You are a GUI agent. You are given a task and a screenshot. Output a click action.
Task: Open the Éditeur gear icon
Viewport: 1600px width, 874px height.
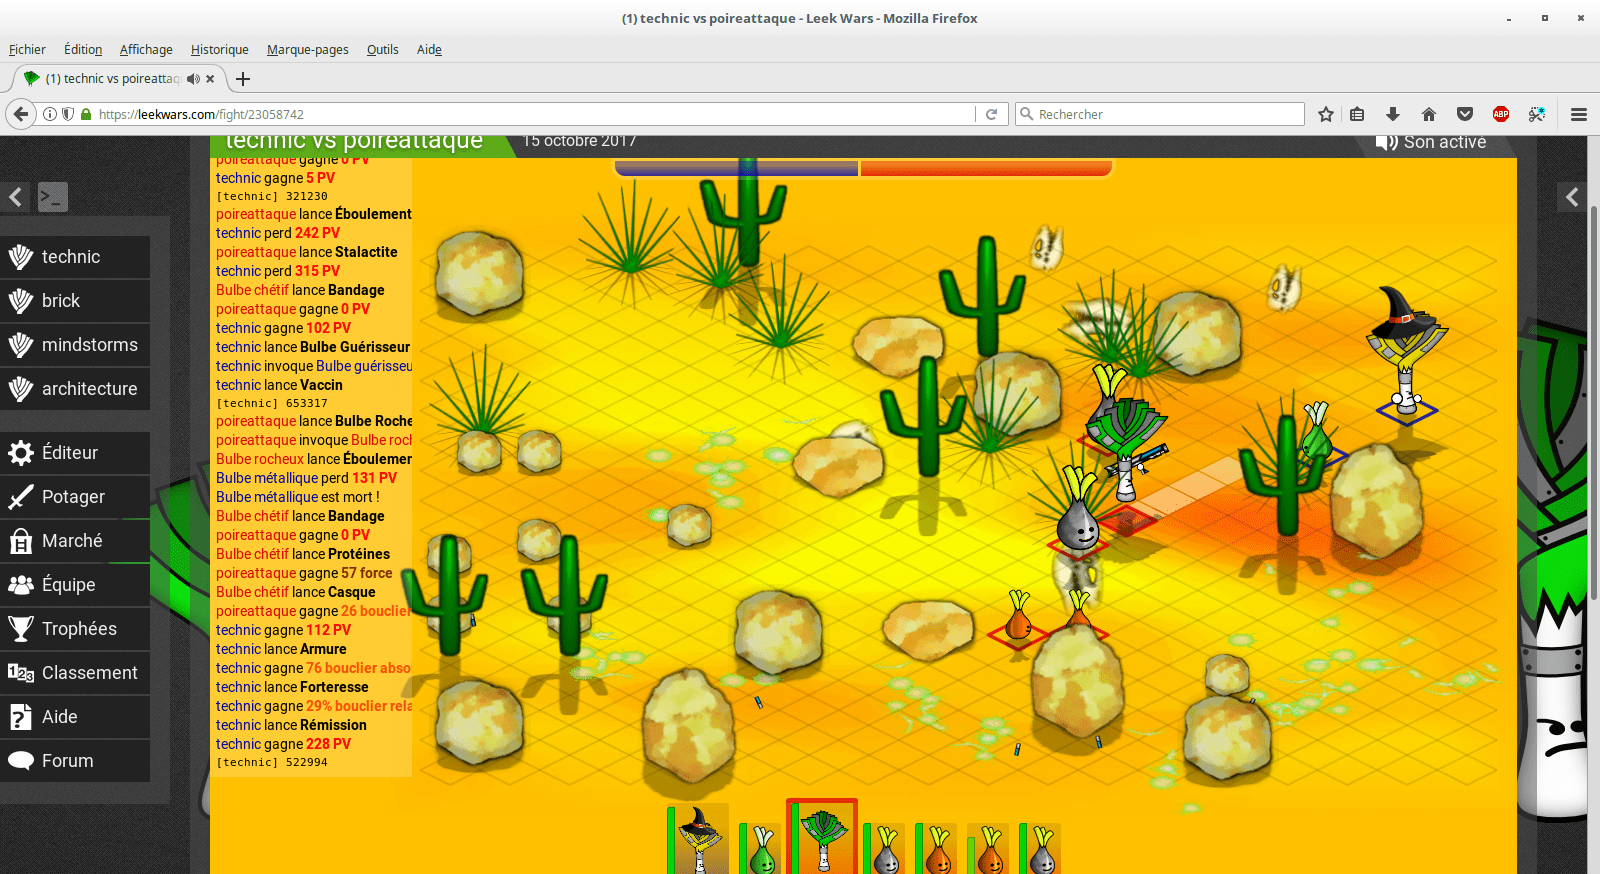(21, 453)
